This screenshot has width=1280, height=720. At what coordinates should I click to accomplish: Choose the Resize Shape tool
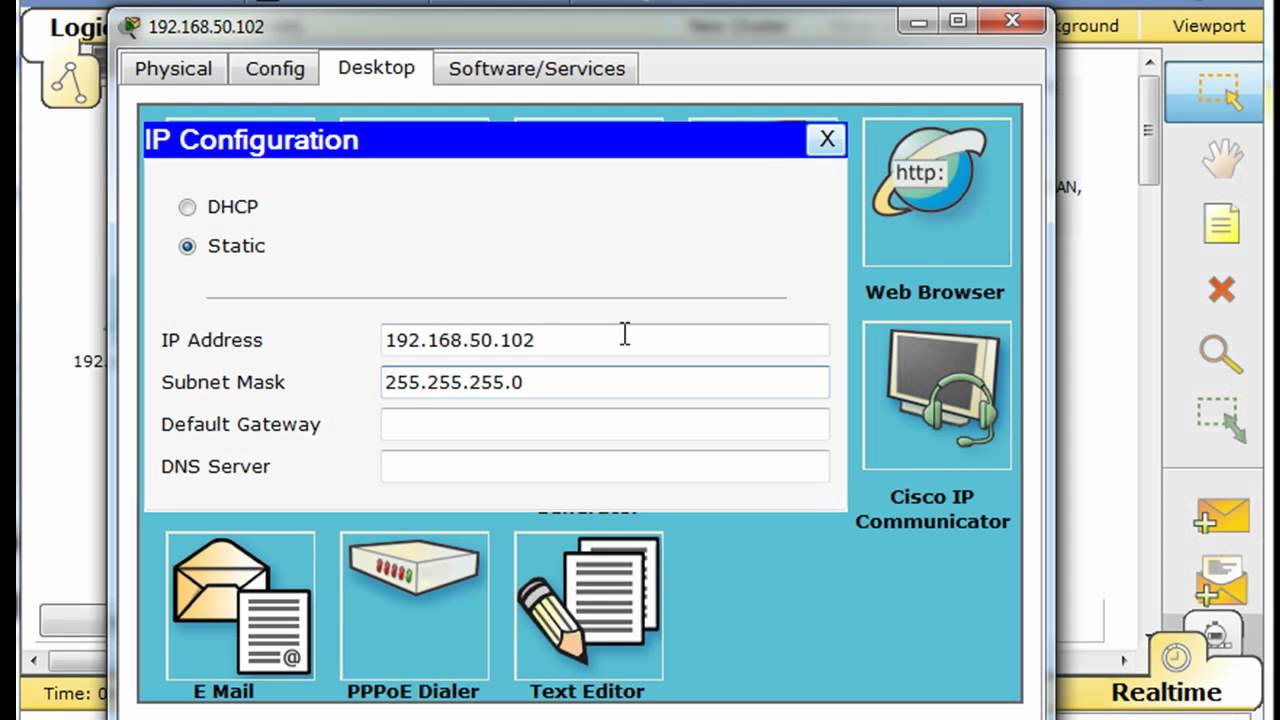(x=1221, y=420)
